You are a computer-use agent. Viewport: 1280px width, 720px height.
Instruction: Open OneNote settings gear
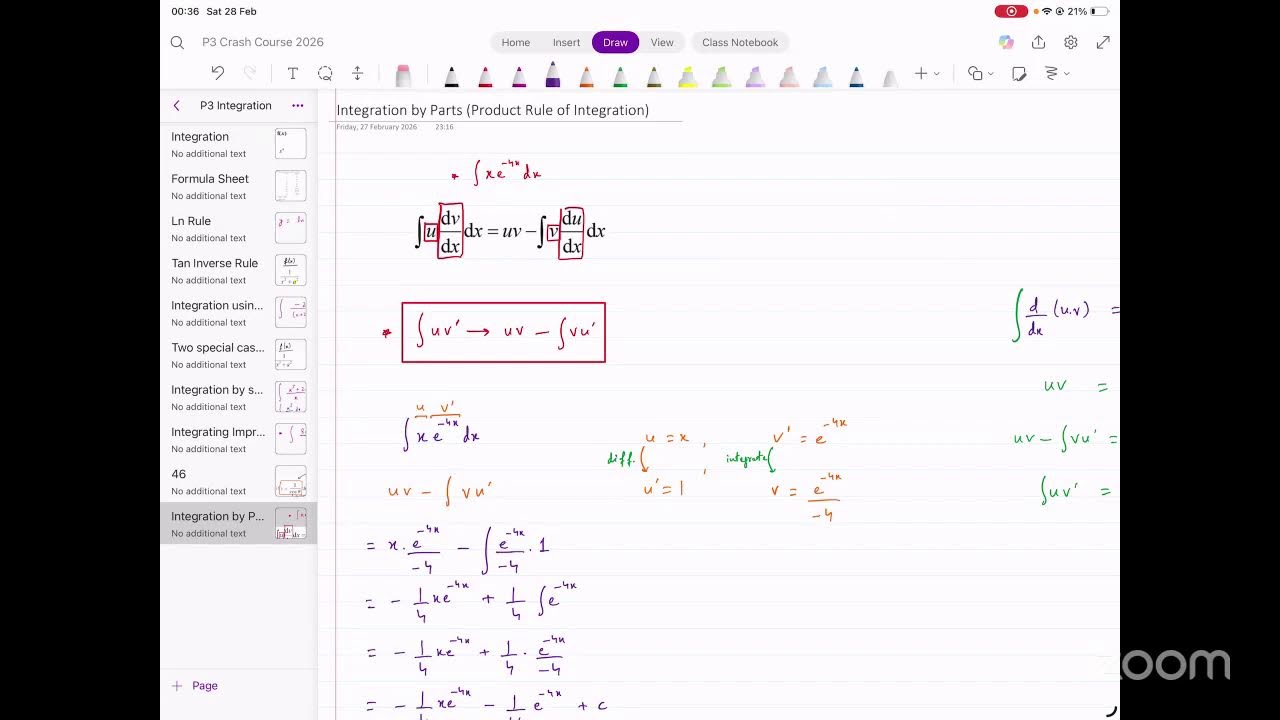click(1071, 42)
